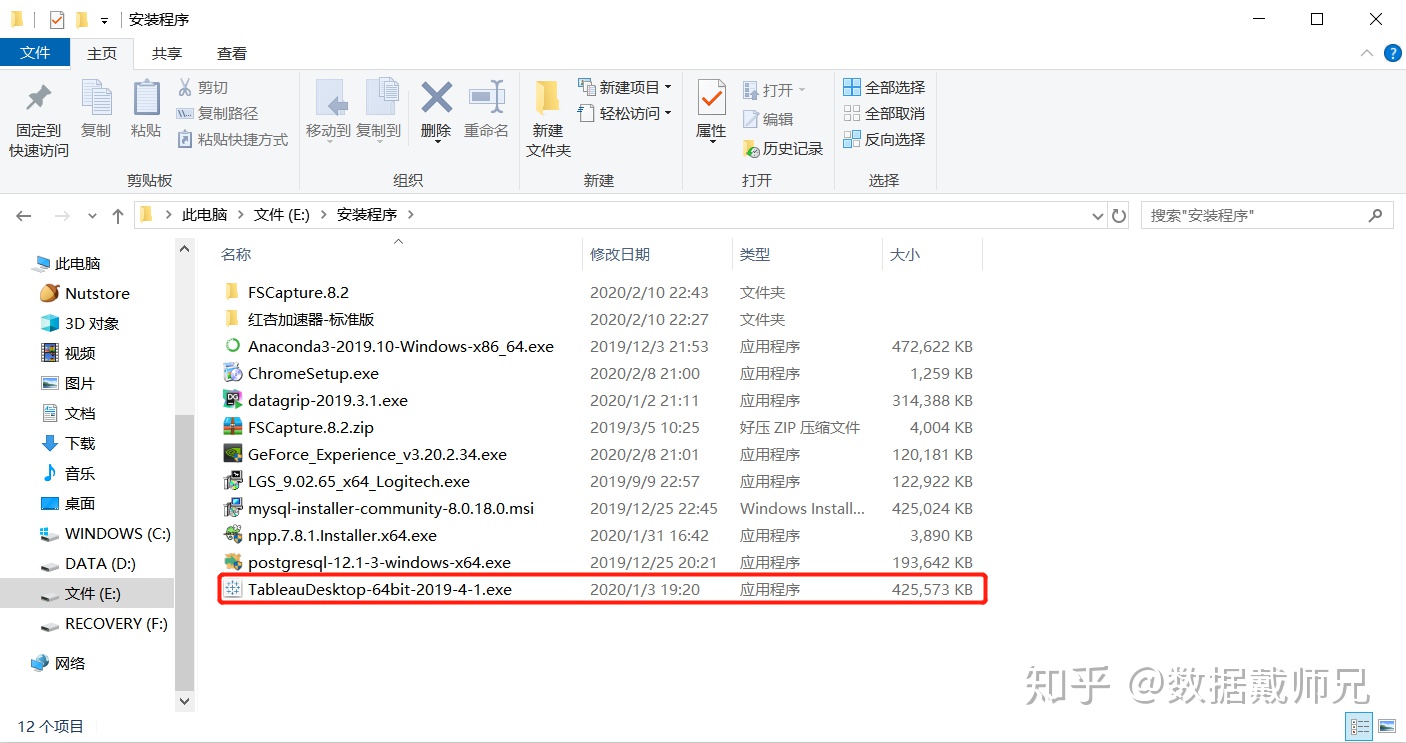Image resolution: width=1406 pixels, height=743 pixels.
Task: Switch to the Share (共享) tab
Action: tap(167, 53)
